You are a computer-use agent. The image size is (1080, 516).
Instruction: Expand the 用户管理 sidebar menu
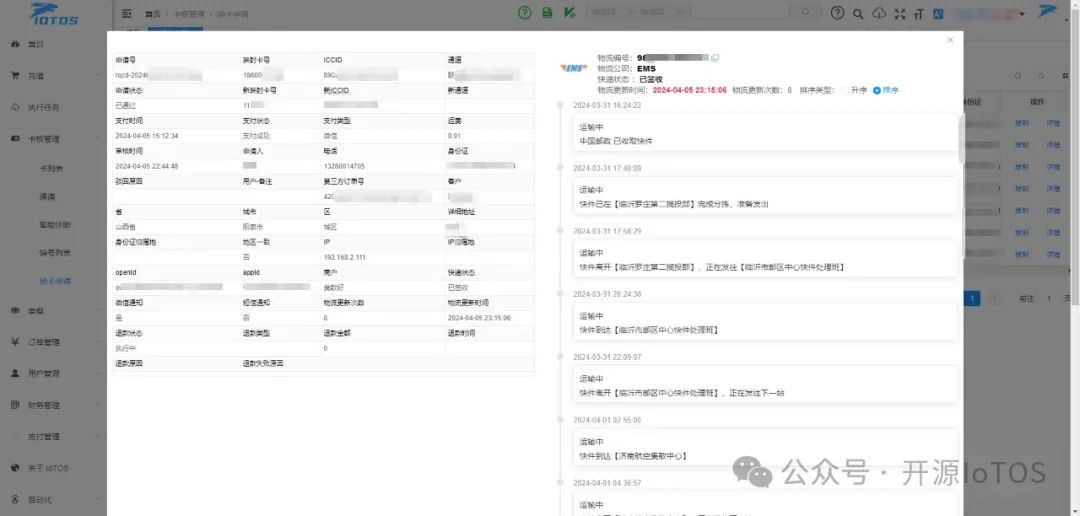pos(55,373)
